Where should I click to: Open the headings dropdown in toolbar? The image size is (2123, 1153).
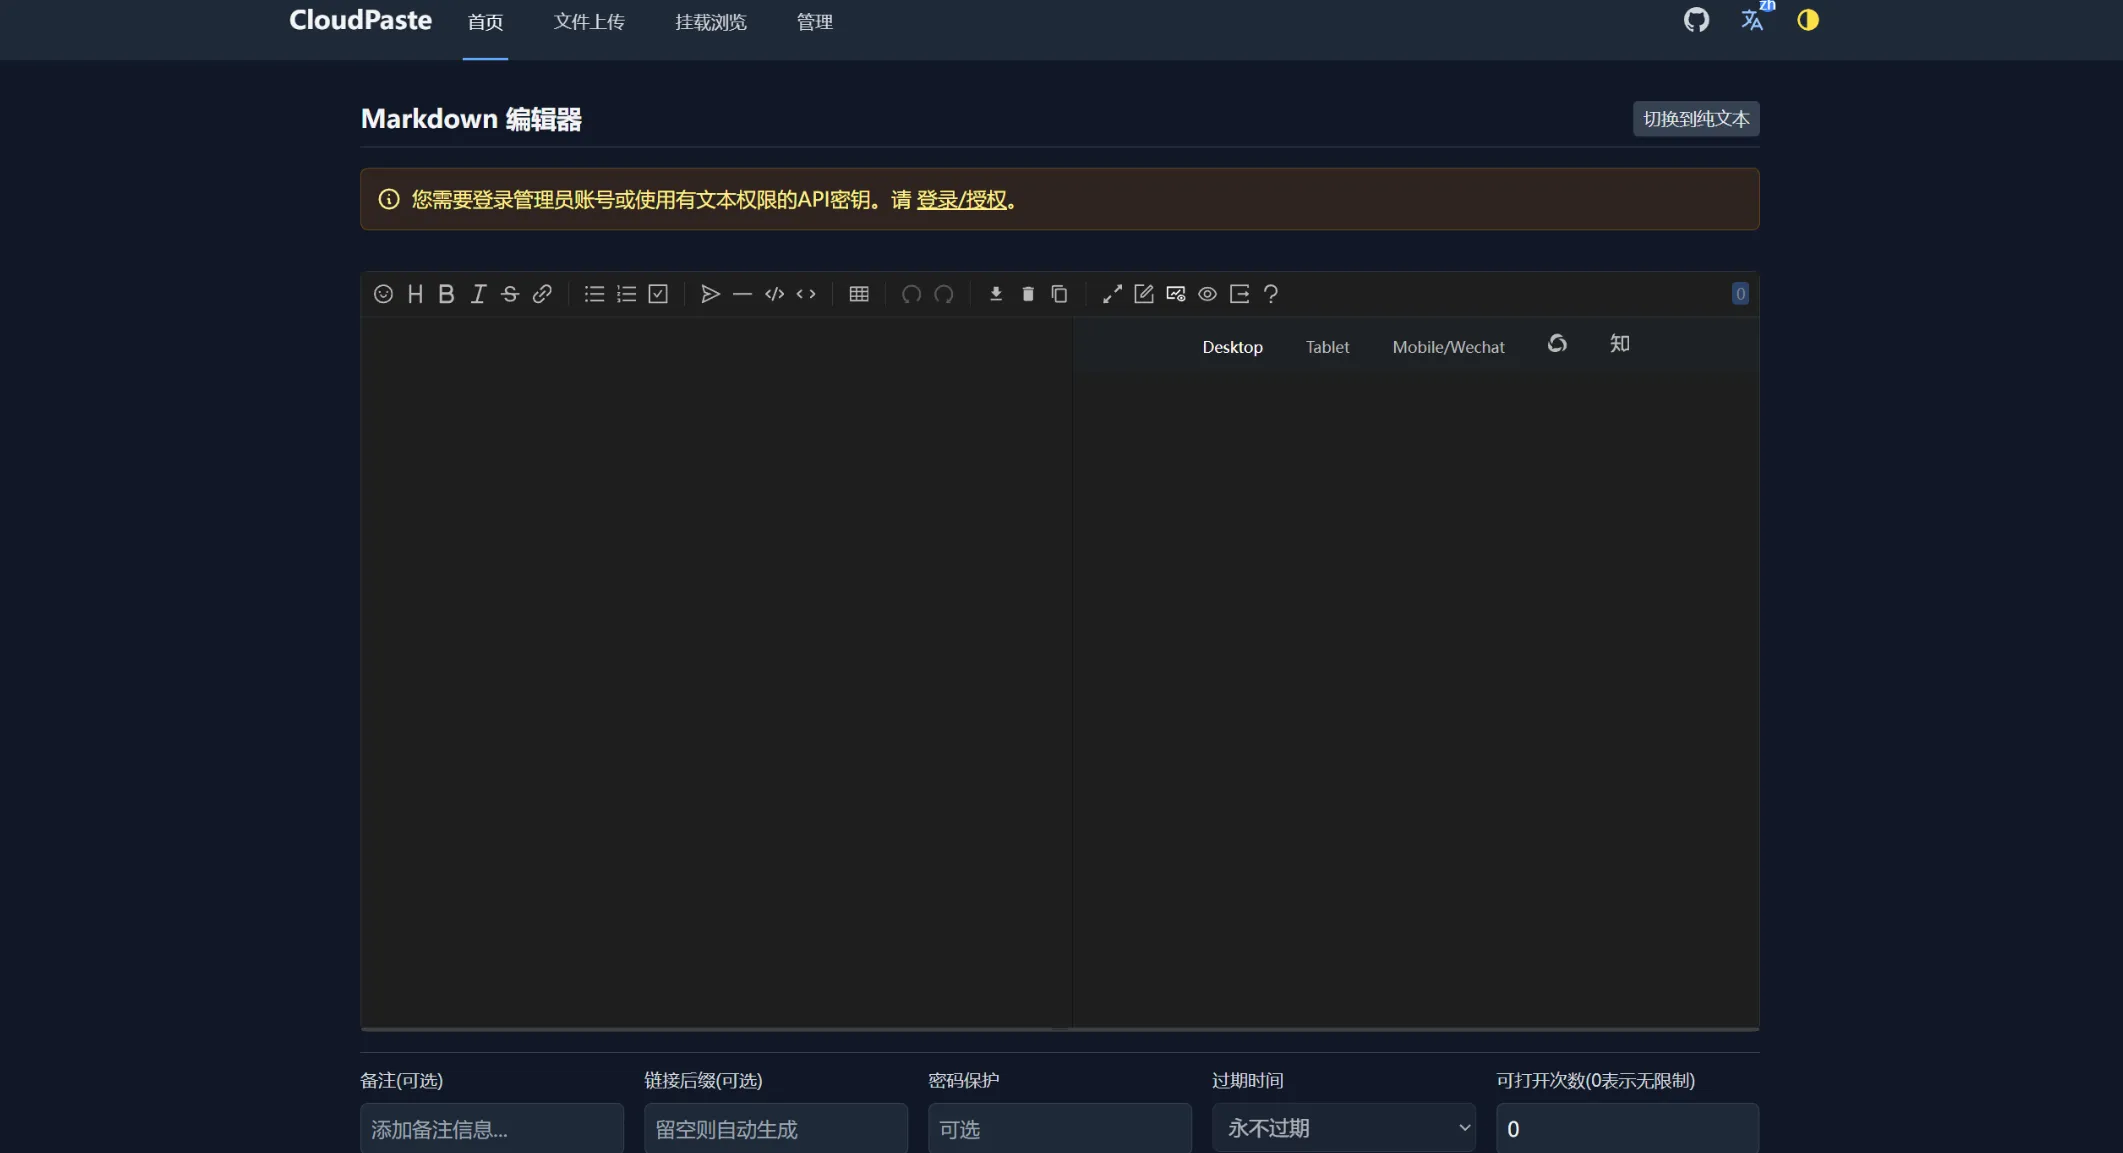[x=415, y=294]
